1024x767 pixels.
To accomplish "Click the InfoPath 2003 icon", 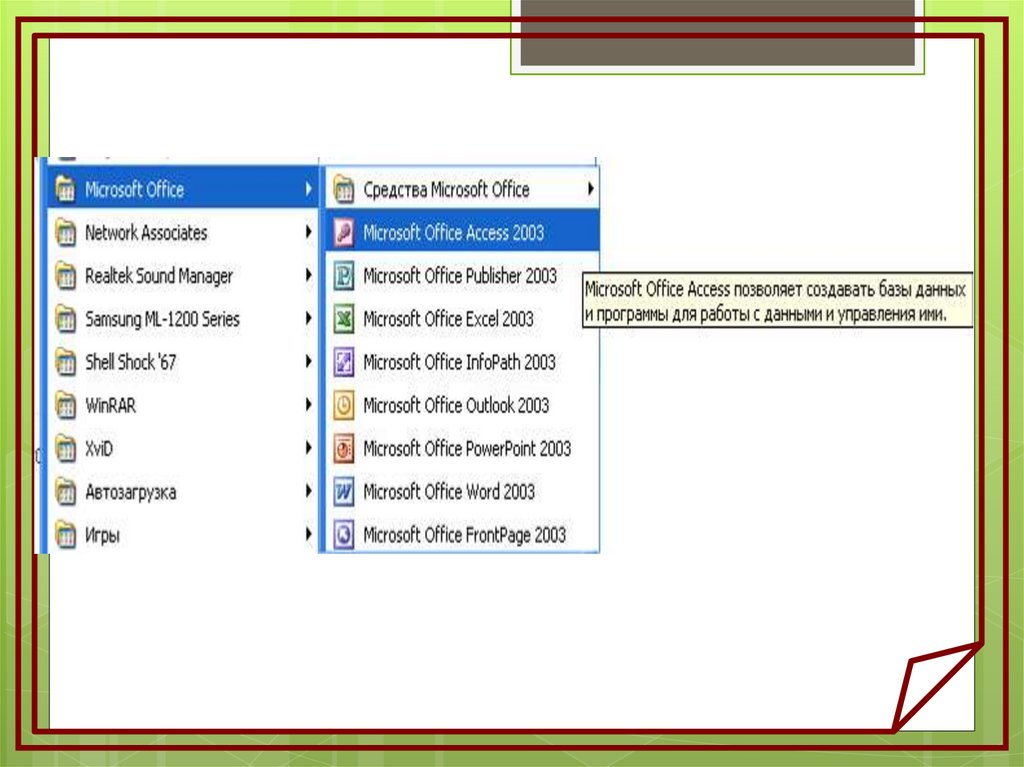I will 344,362.
